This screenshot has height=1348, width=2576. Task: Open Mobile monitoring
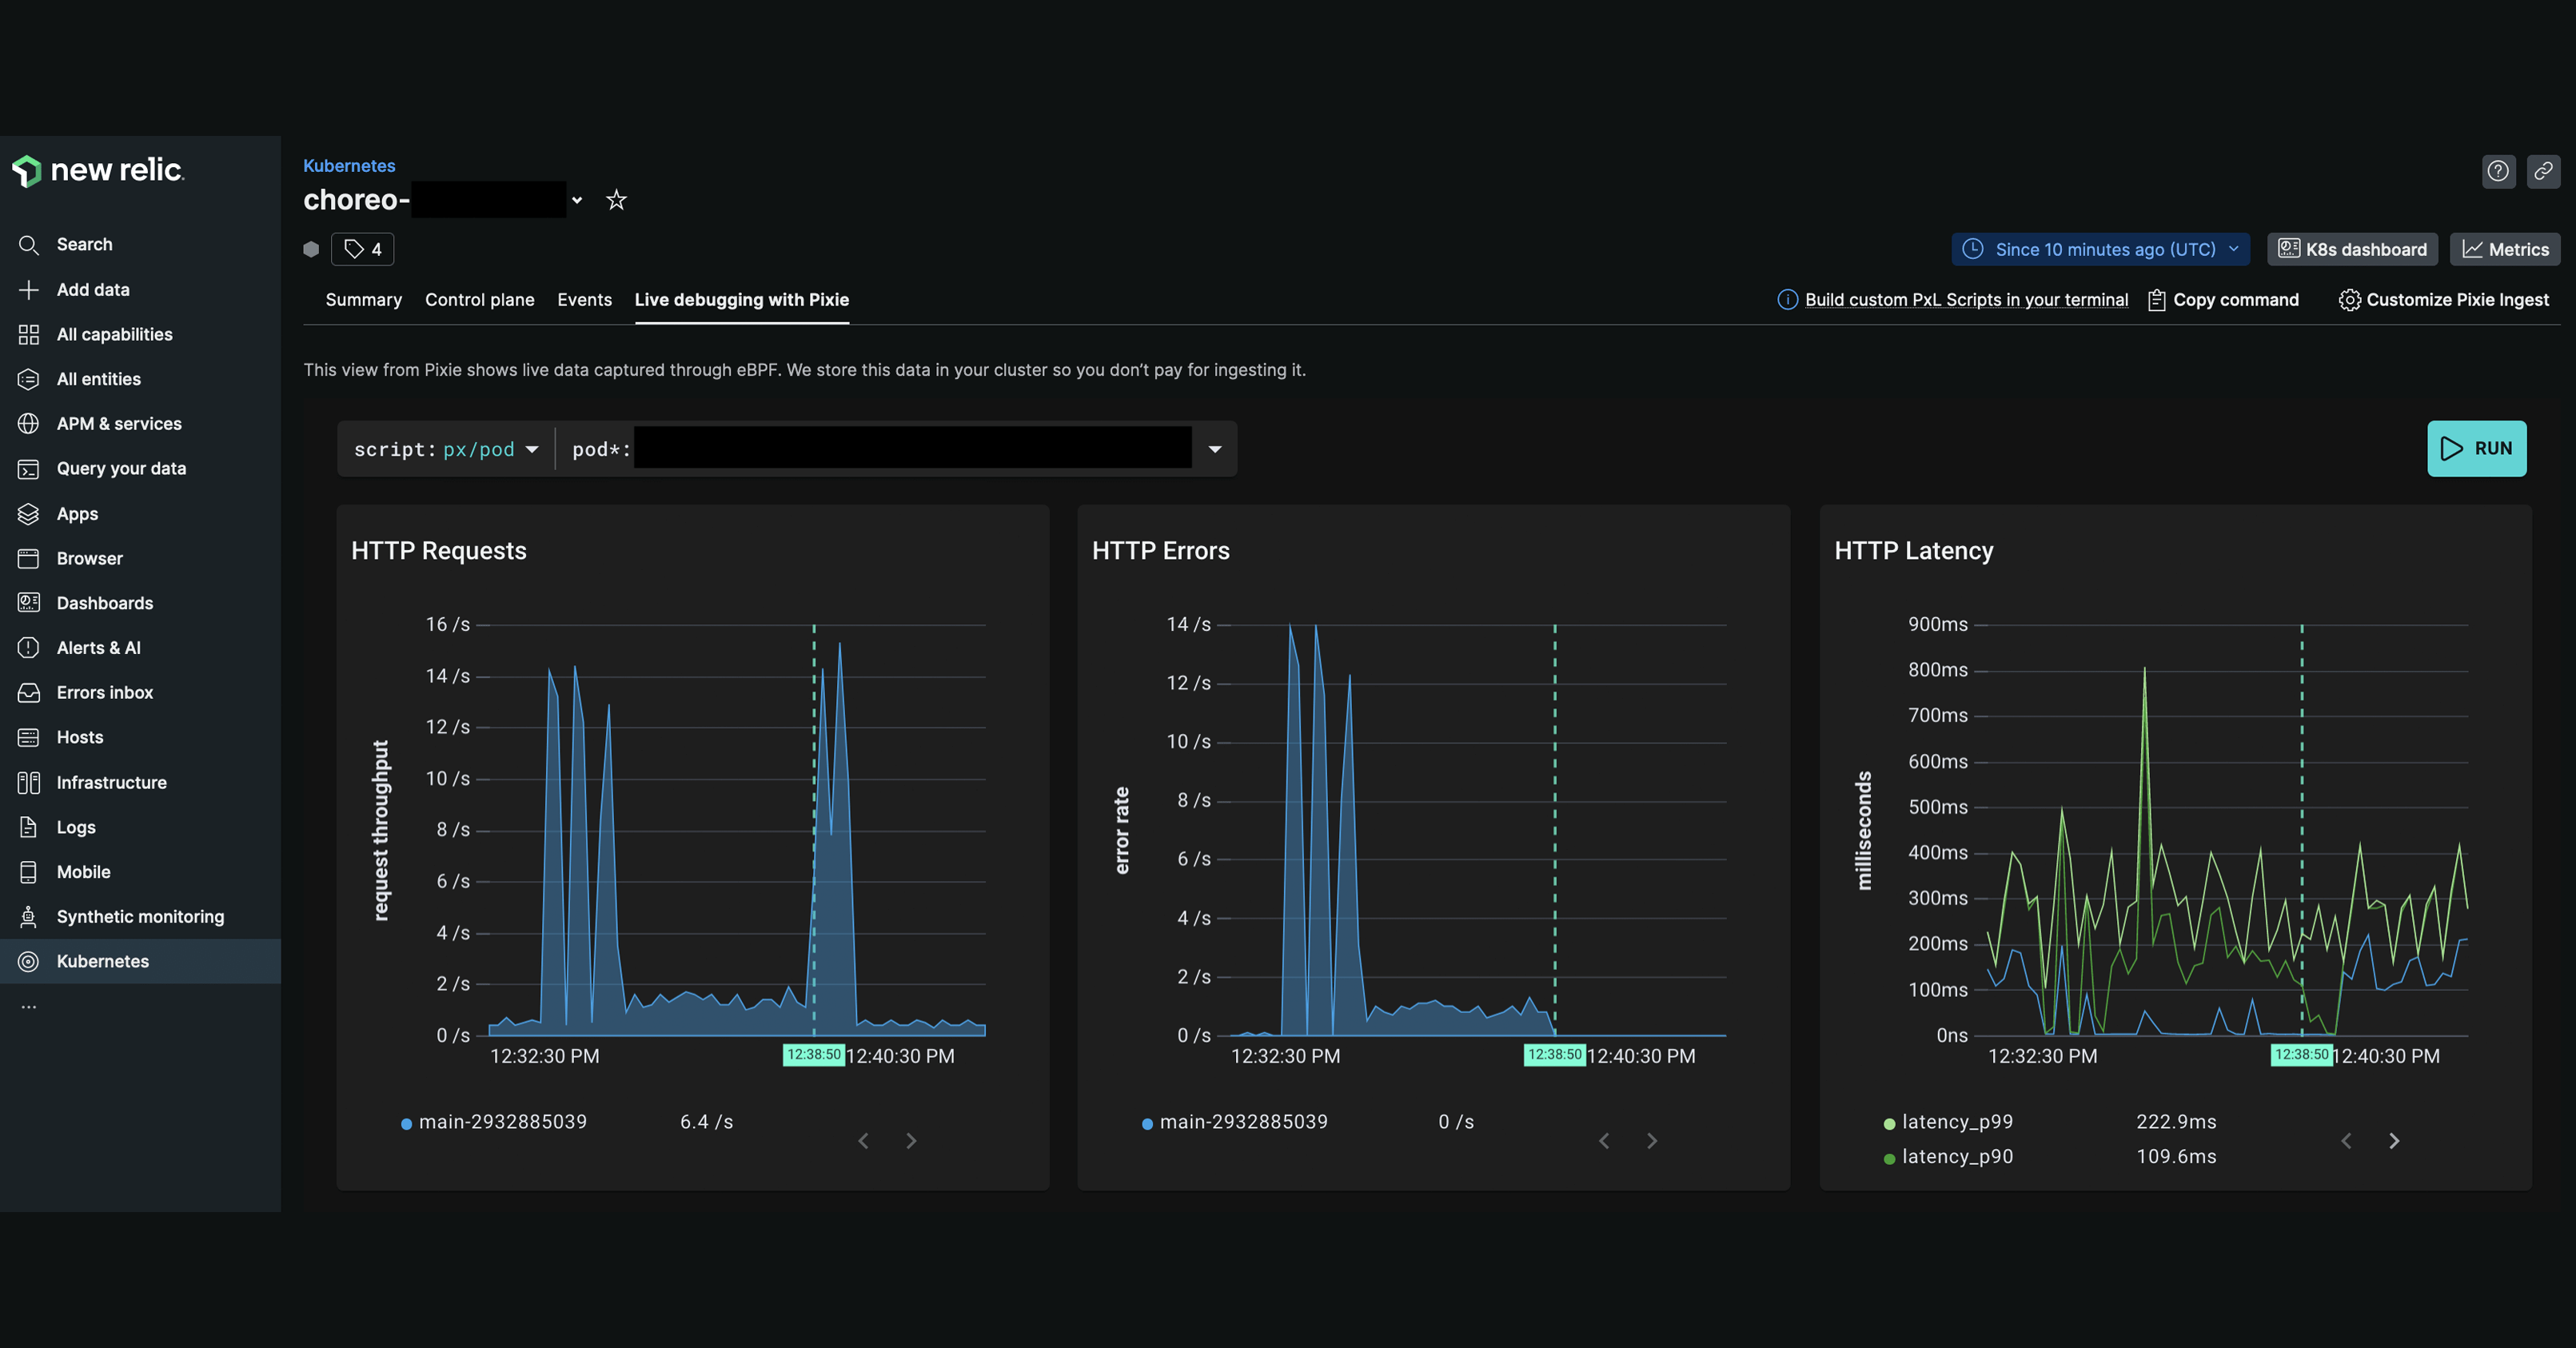[83, 871]
